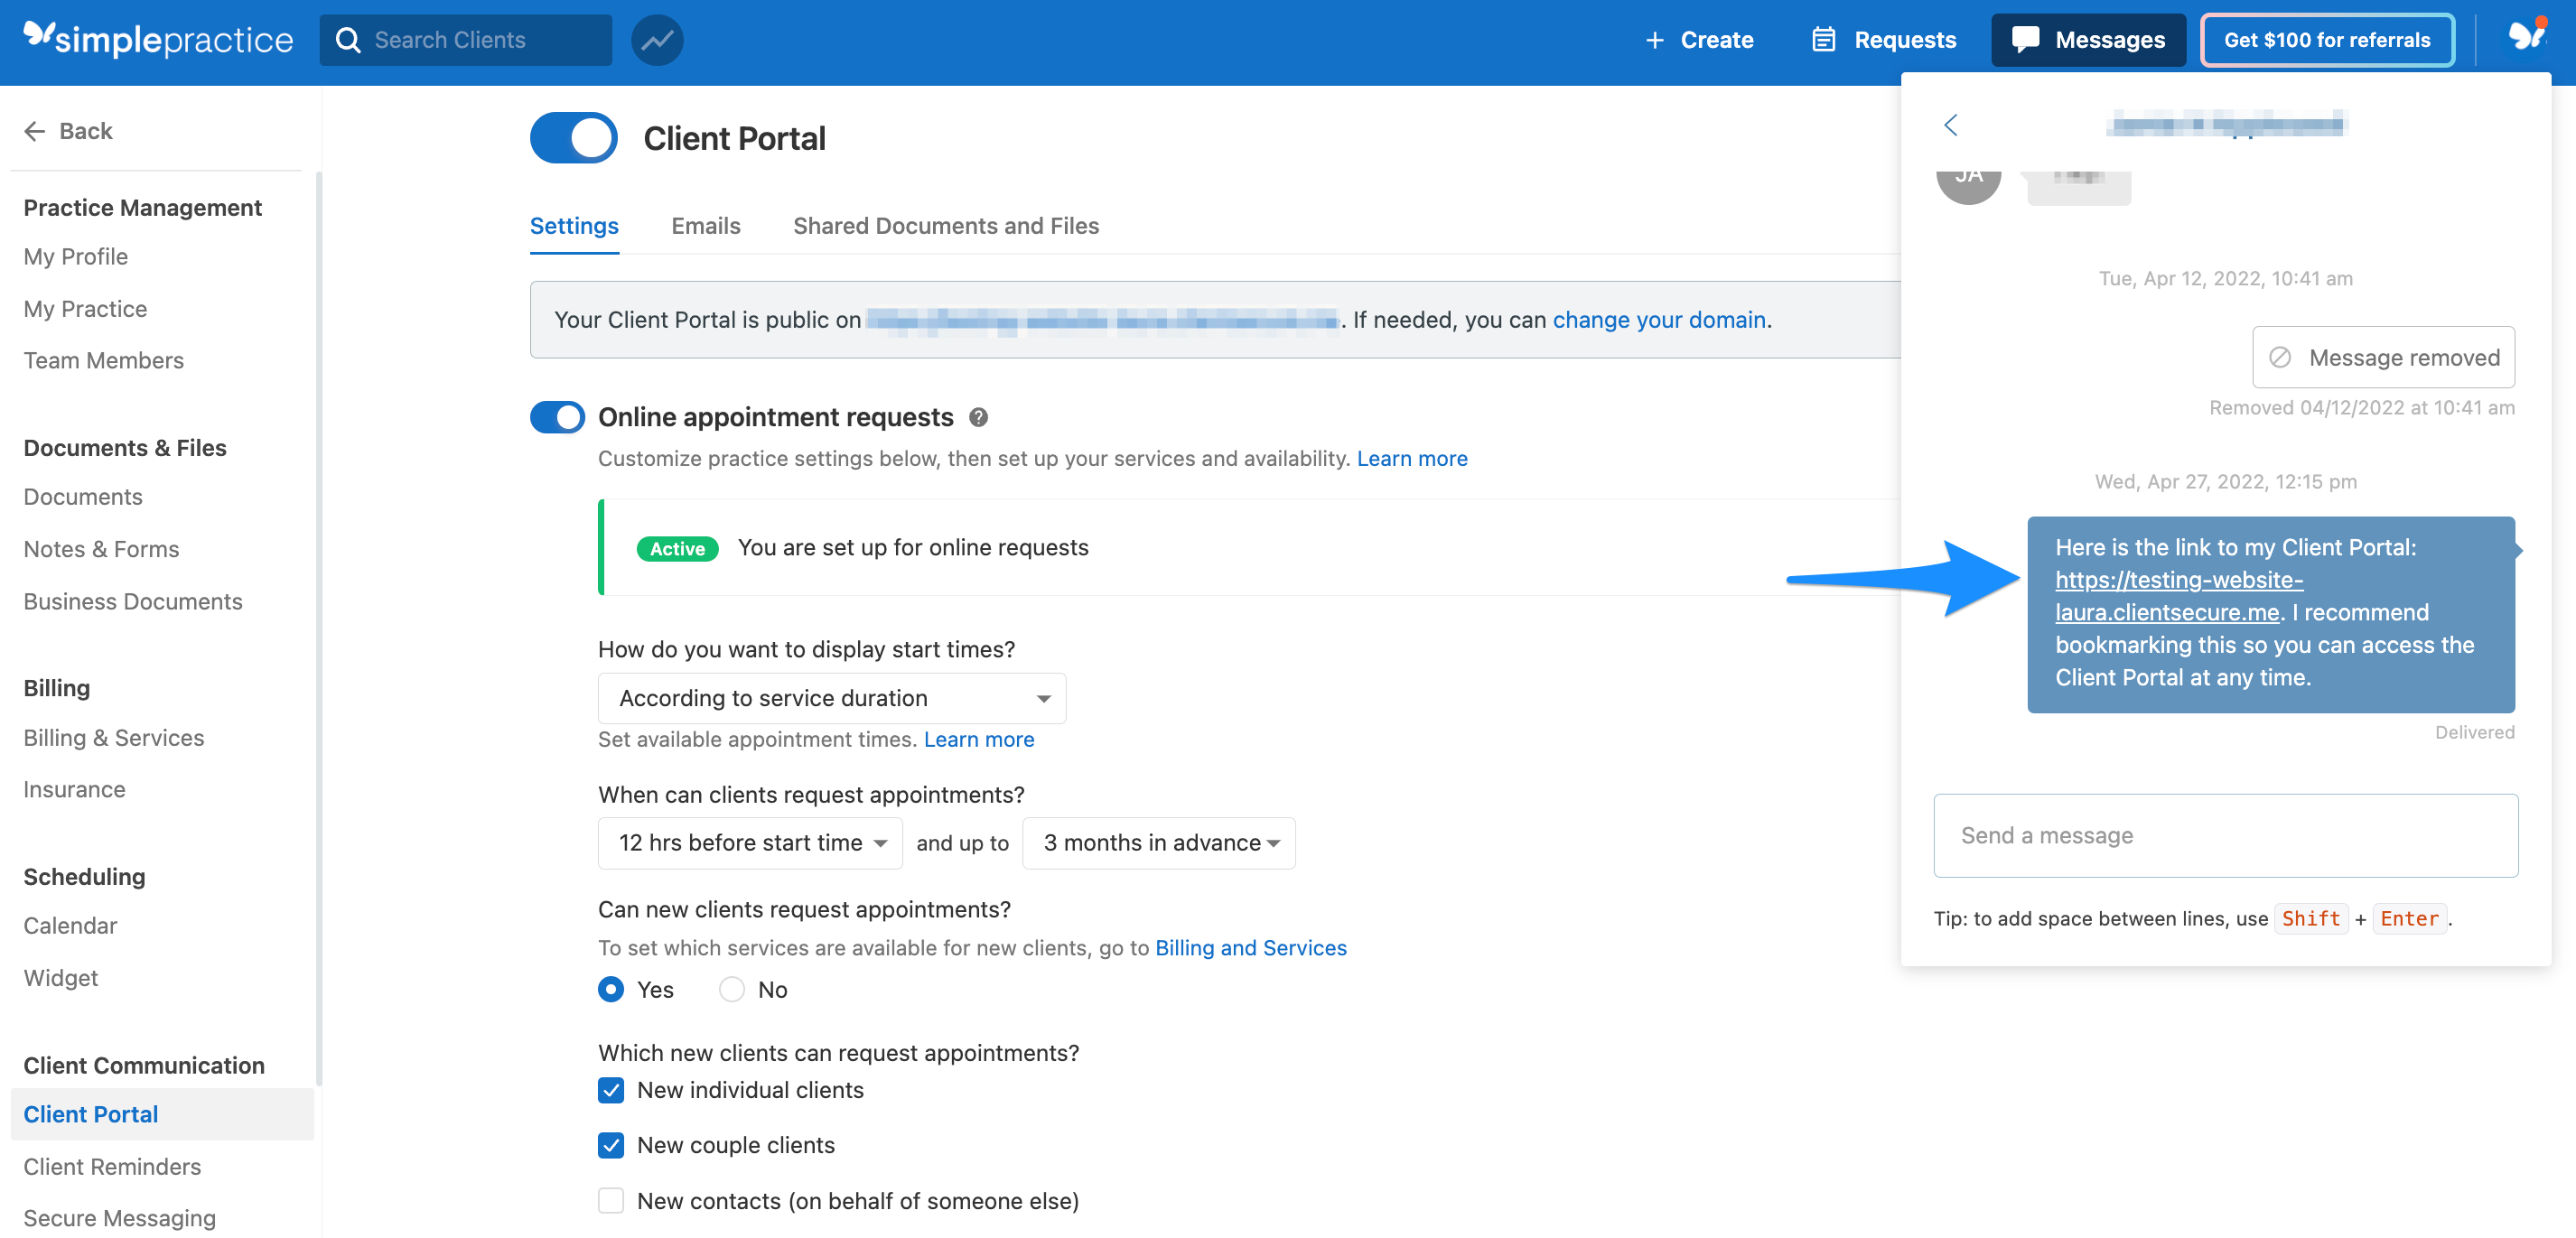Image resolution: width=2576 pixels, height=1238 pixels.
Task: Click the Active status badge
Action: pos(677,548)
